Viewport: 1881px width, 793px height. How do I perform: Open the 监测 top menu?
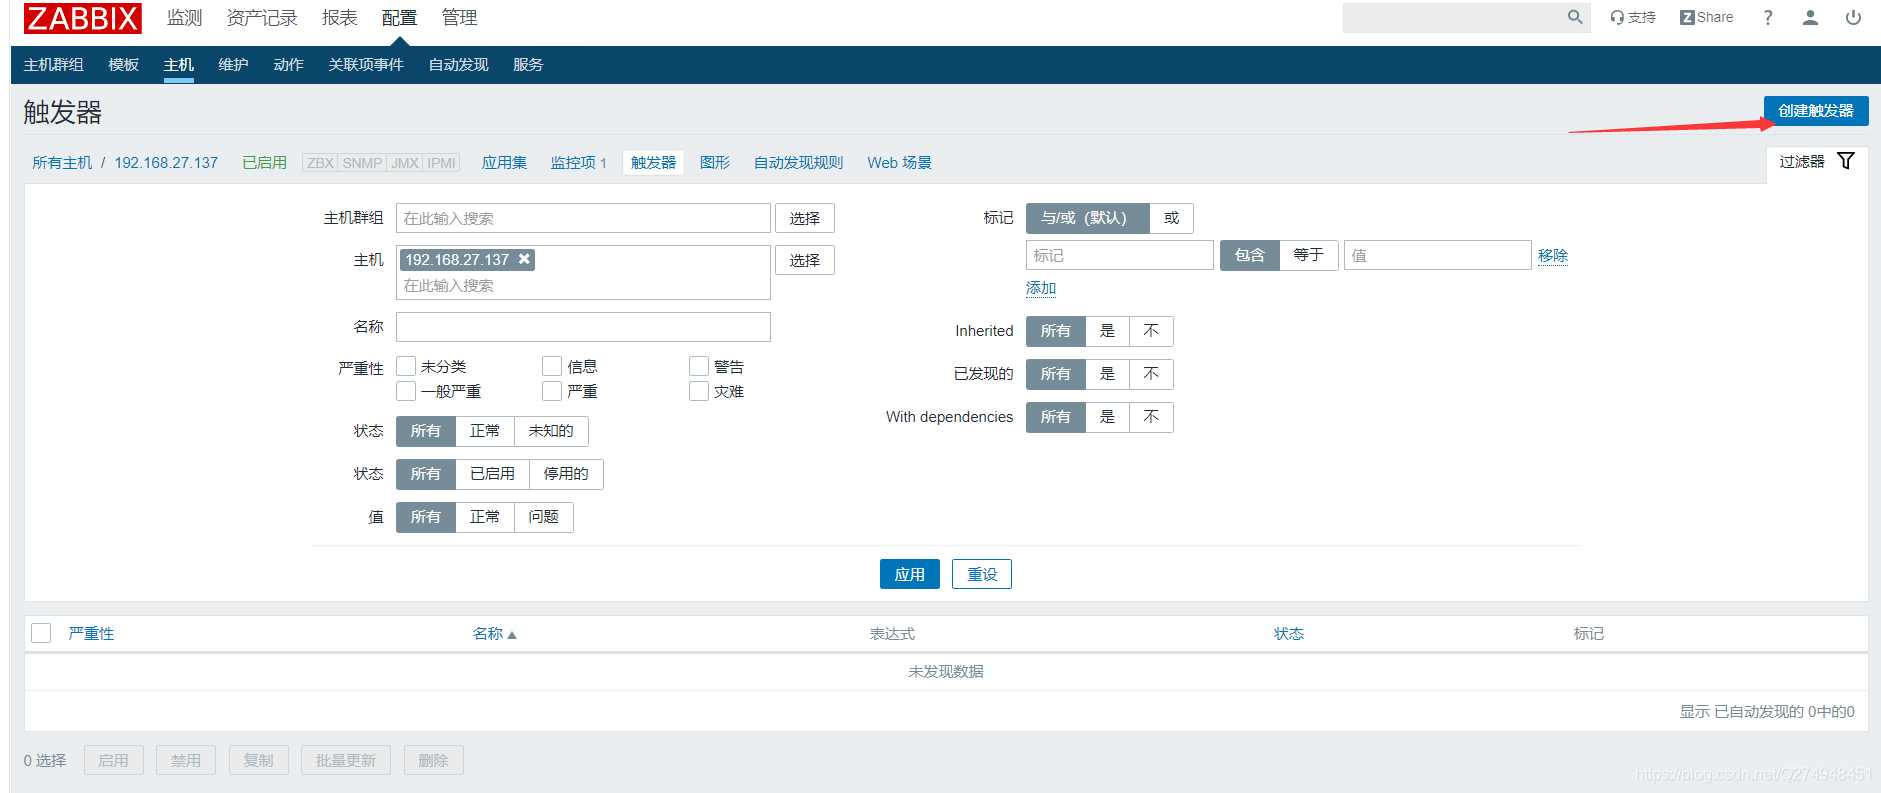coord(184,18)
